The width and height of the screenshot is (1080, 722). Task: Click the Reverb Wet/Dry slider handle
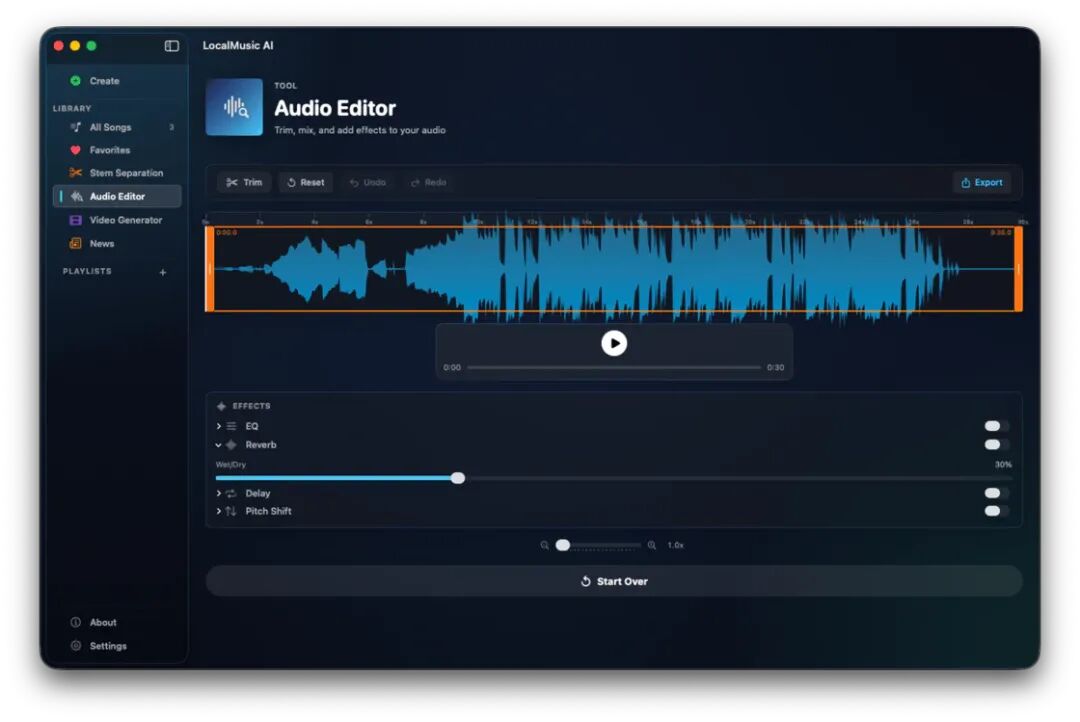pyautogui.click(x=458, y=478)
